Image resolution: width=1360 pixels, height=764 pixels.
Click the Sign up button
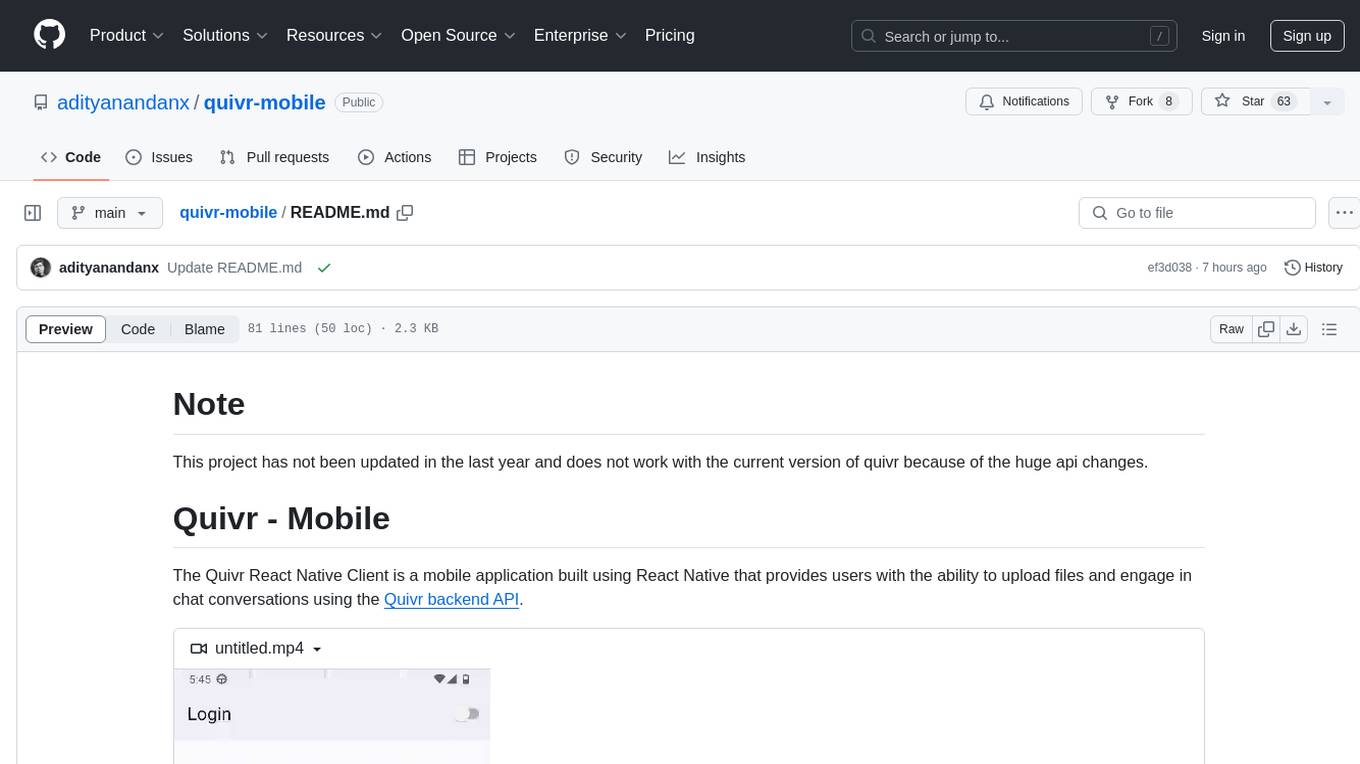tap(1307, 36)
